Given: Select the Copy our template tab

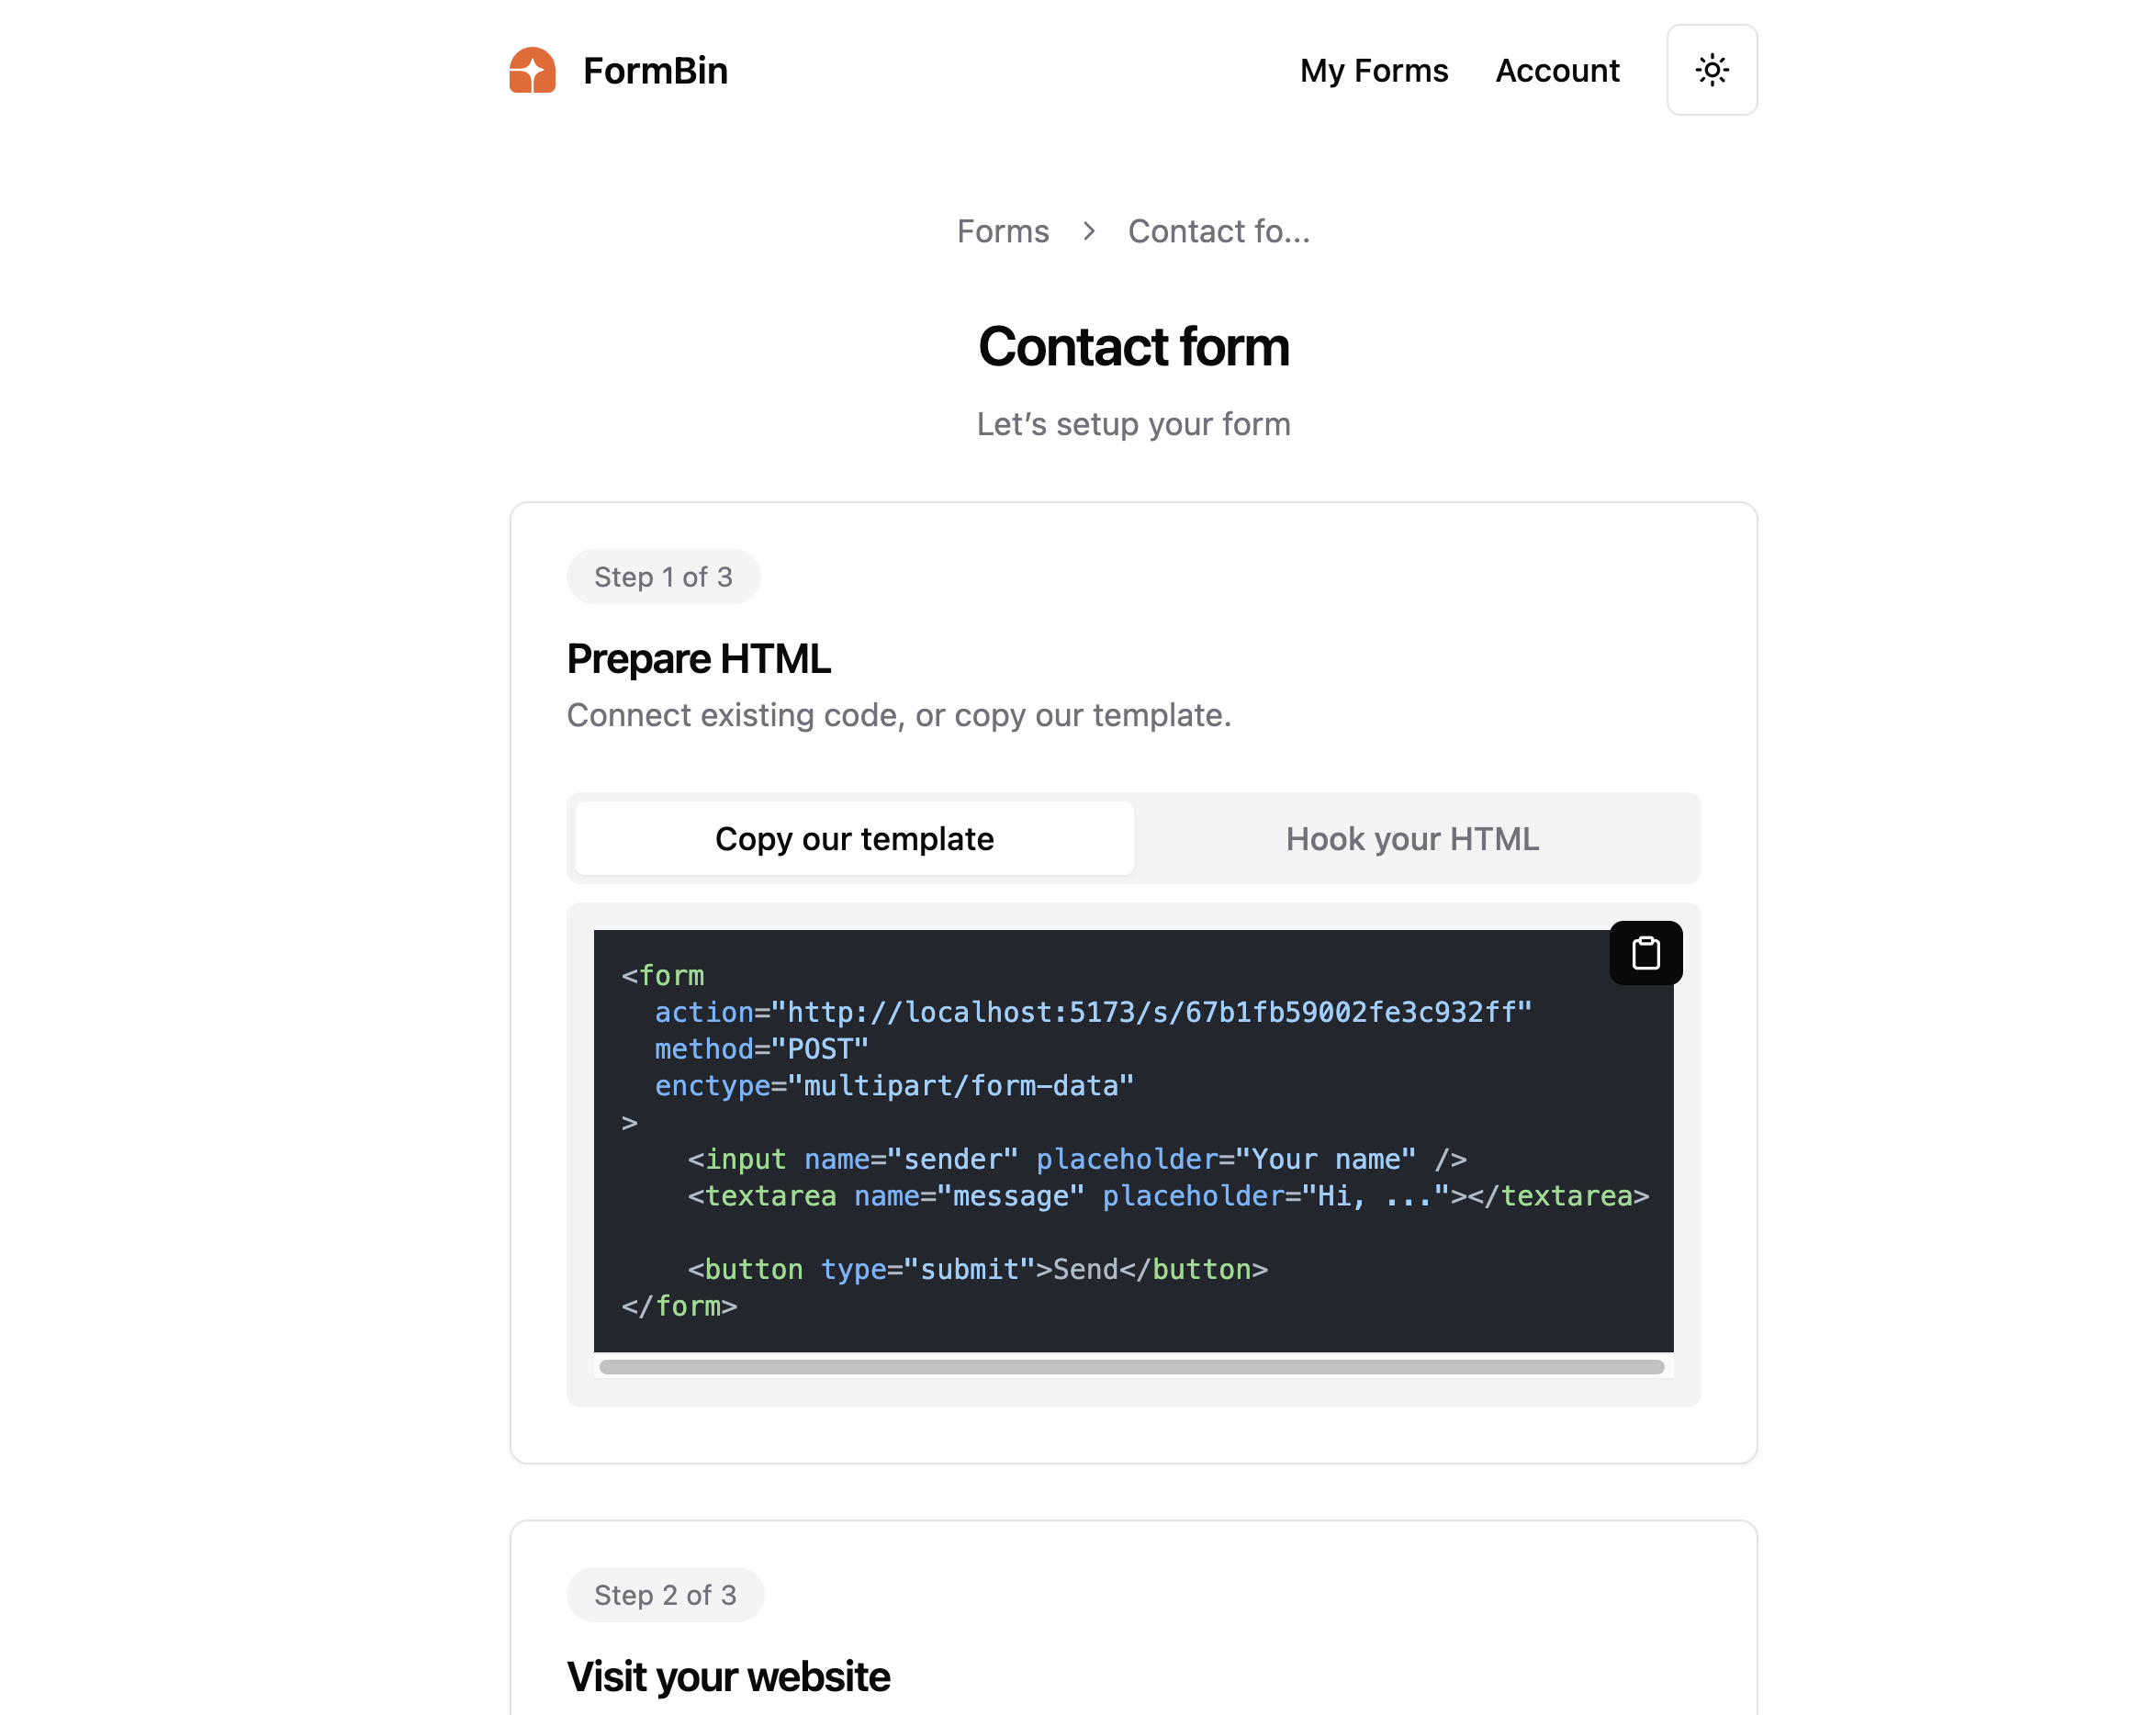Looking at the screenshot, I should [853, 838].
